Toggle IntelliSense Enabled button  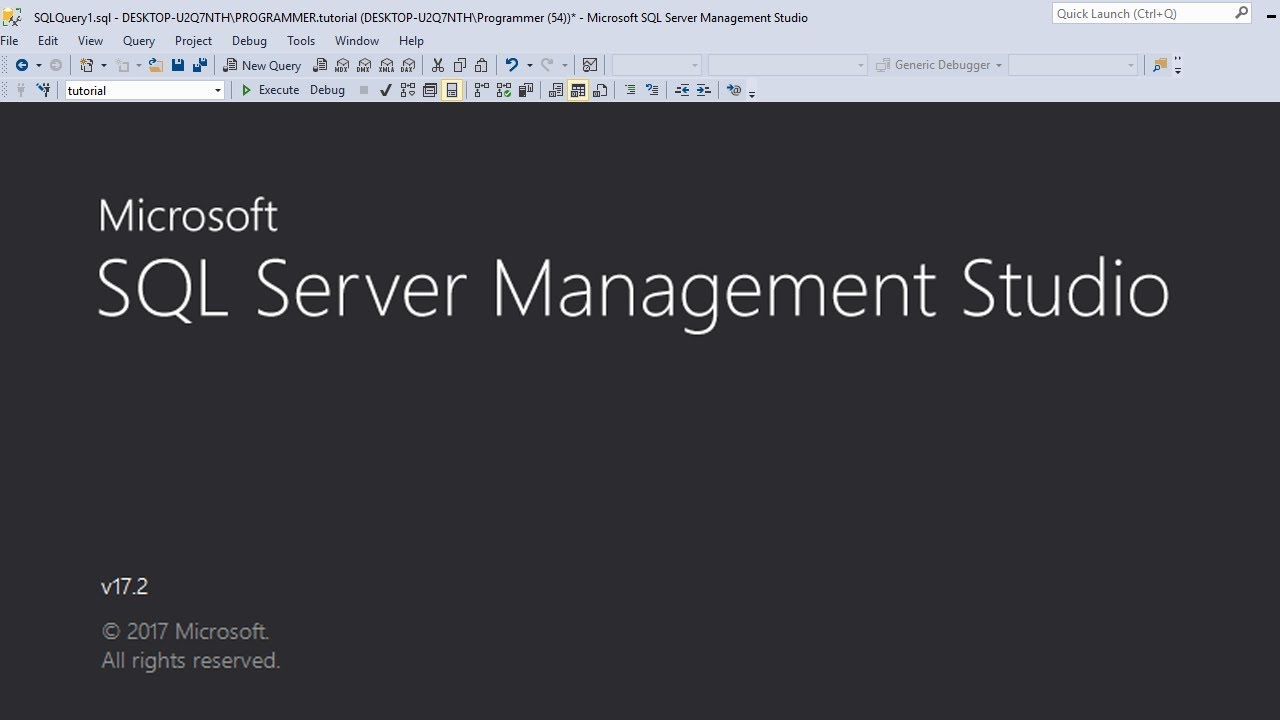coord(452,90)
